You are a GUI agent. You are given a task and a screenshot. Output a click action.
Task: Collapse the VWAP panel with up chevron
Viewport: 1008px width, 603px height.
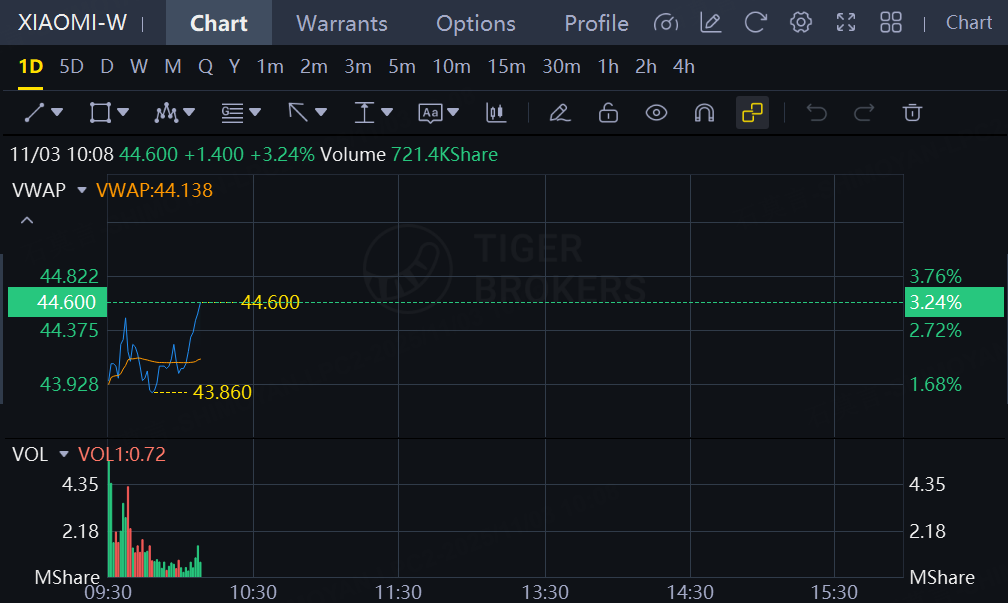tap(27, 220)
